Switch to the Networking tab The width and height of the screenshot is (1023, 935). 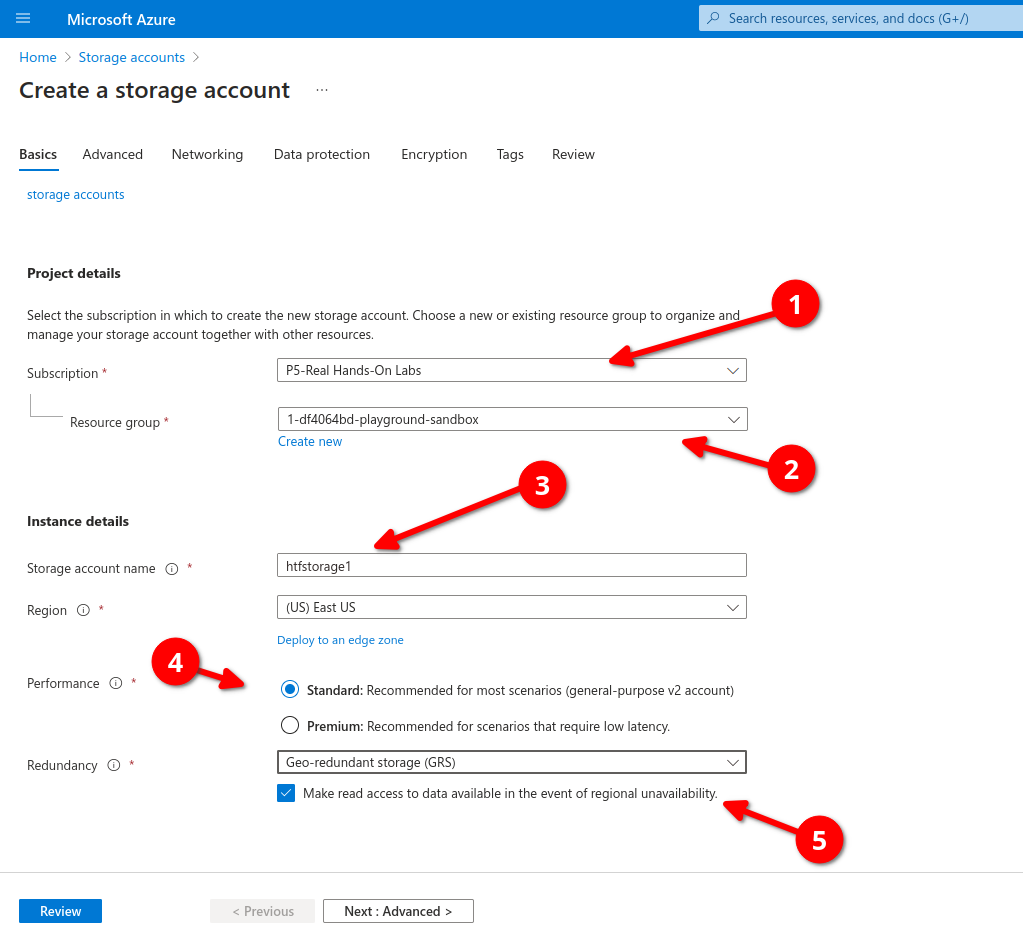pyautogui.click(x=207, y=155)
